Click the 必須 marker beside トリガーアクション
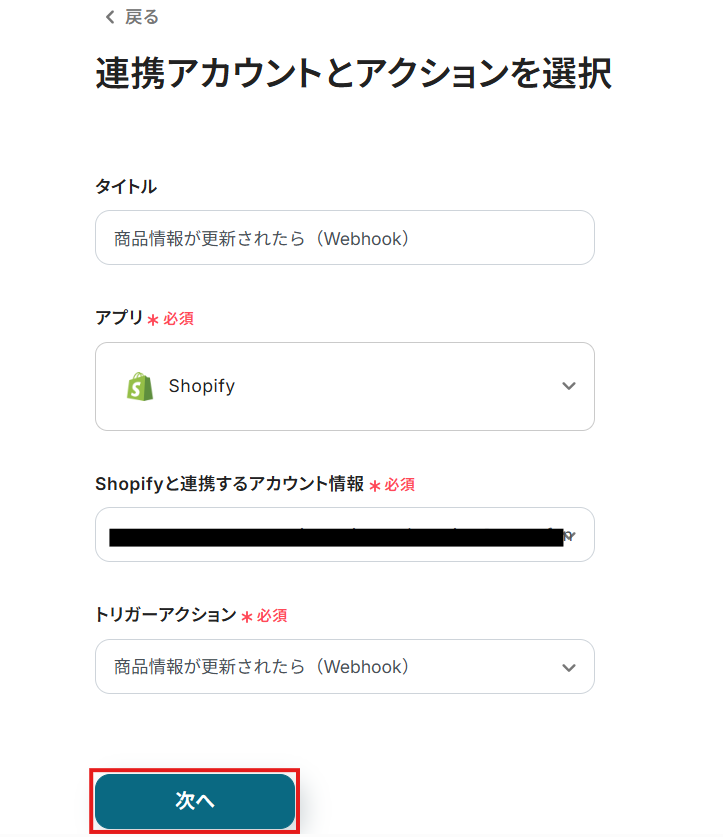Viewport: 723px width, 837px height. pos(271,616)
